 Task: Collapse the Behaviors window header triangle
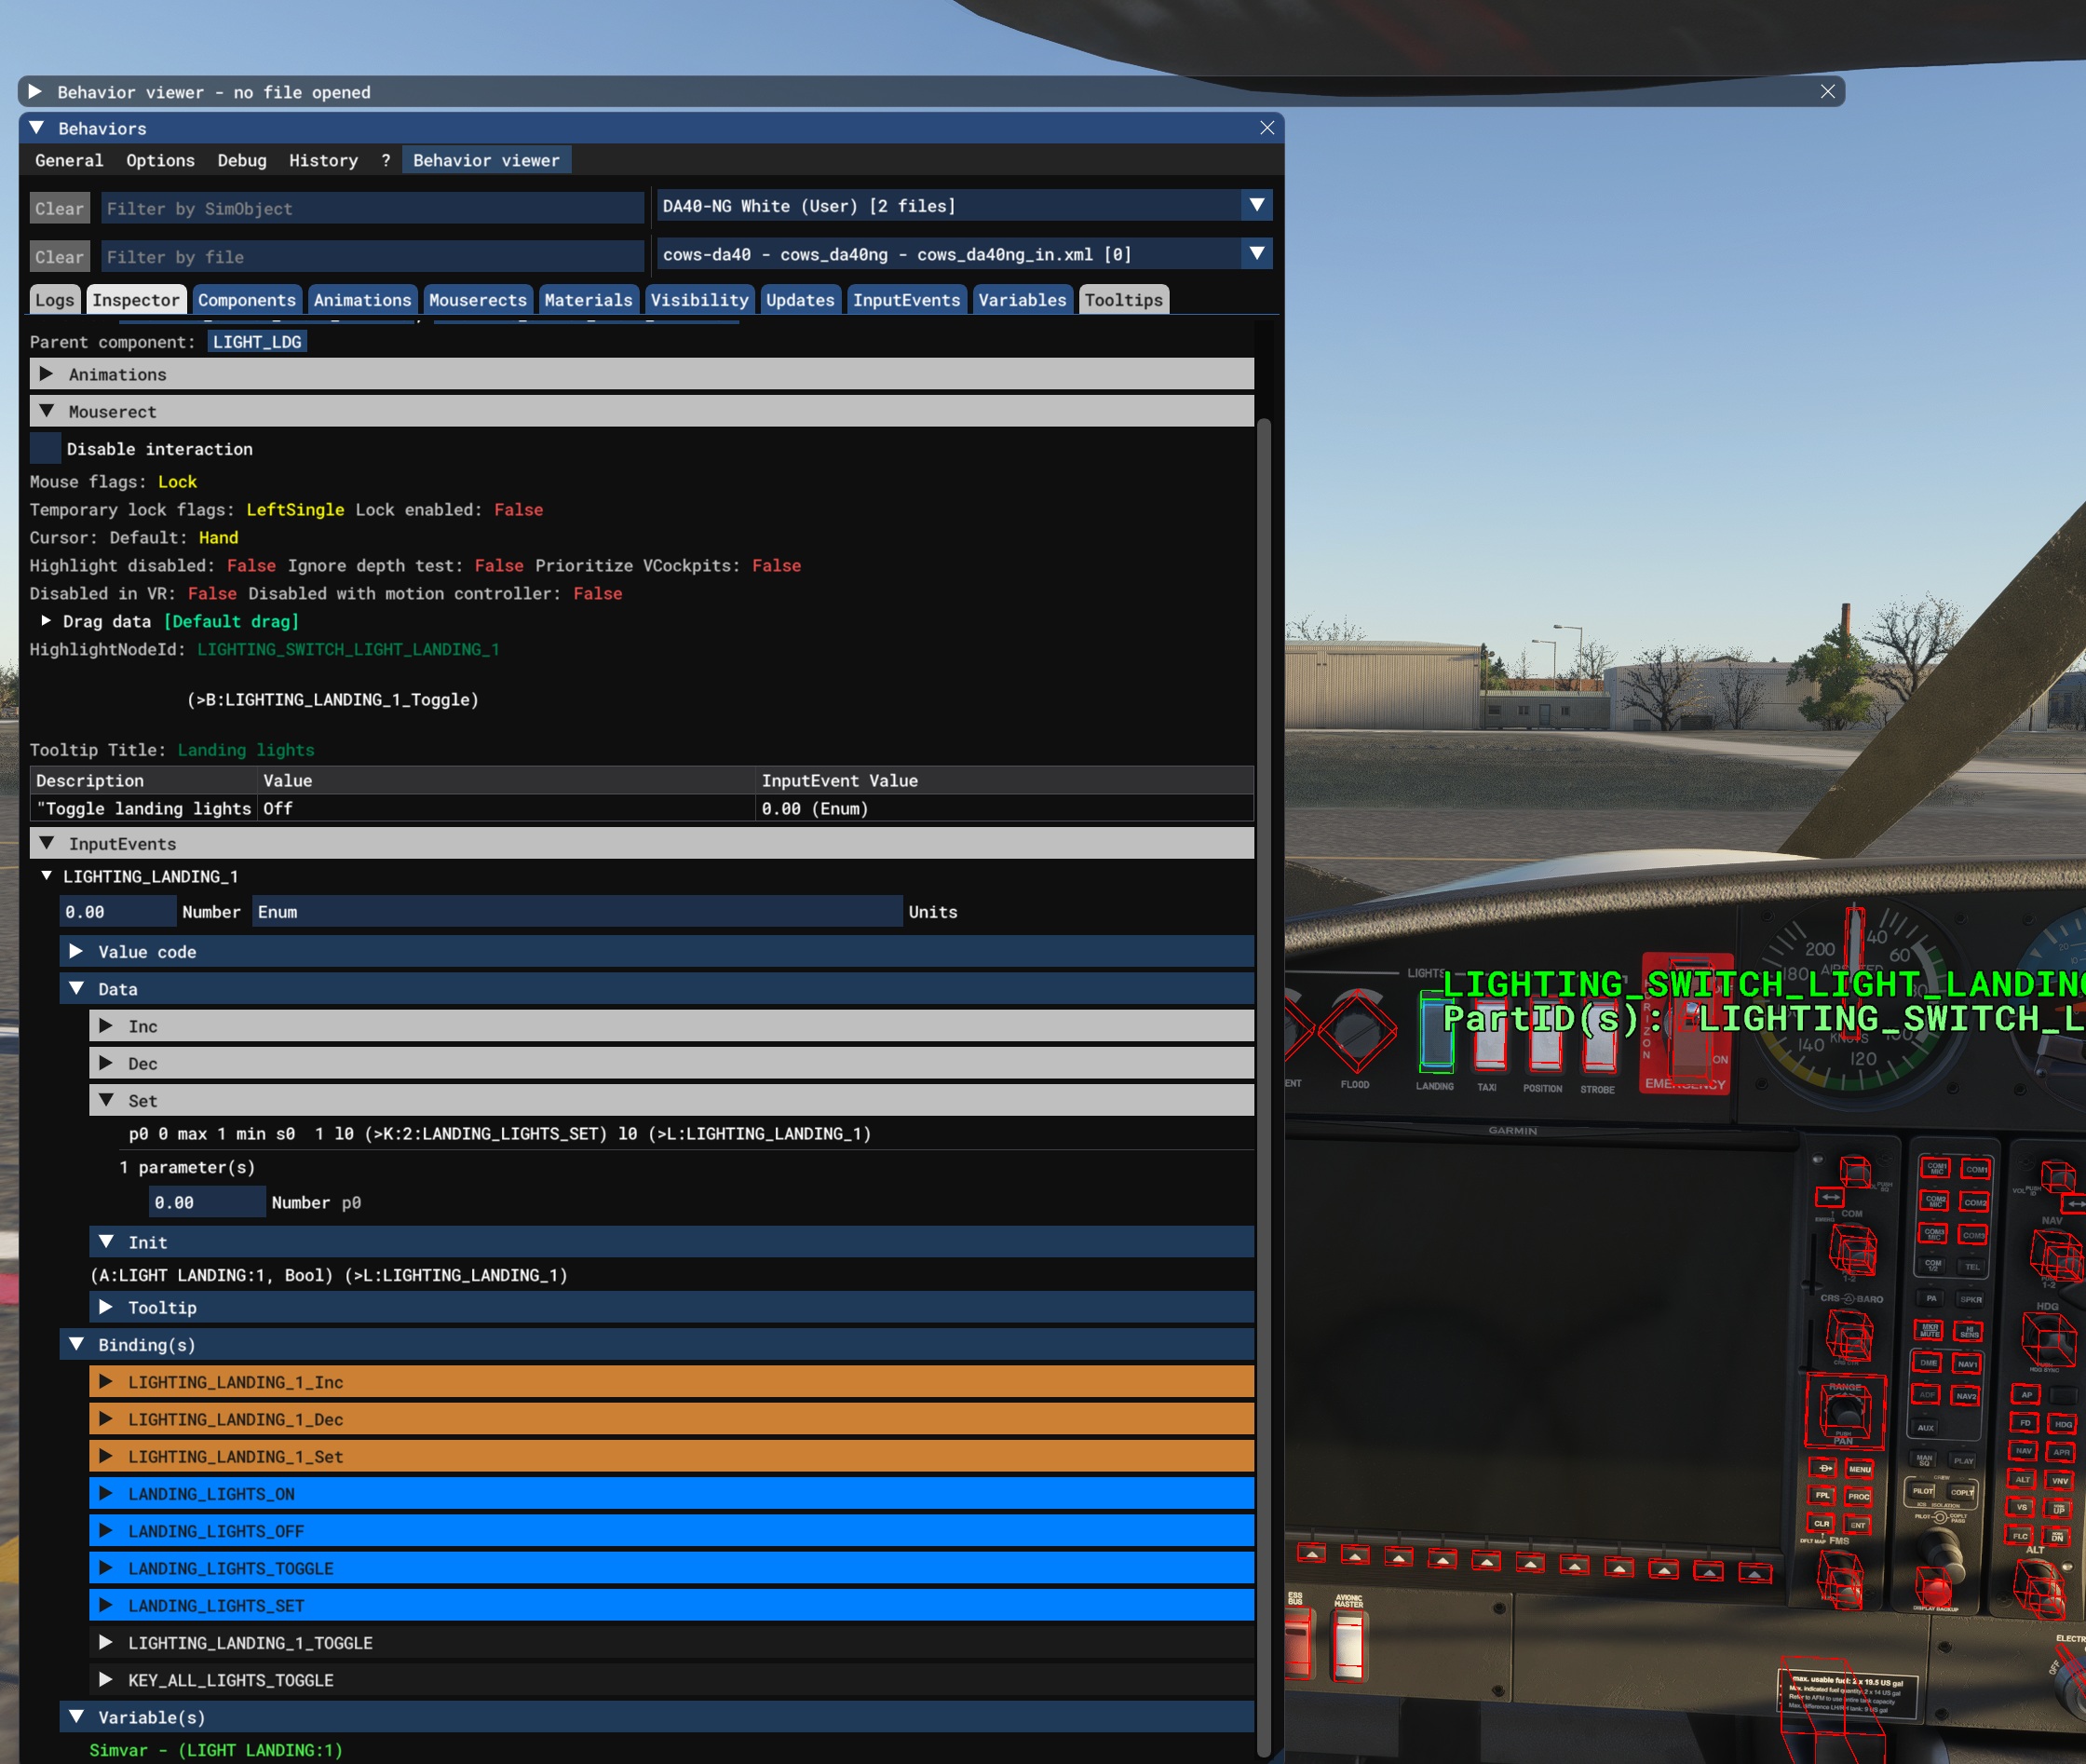click(x=37, y=128)
